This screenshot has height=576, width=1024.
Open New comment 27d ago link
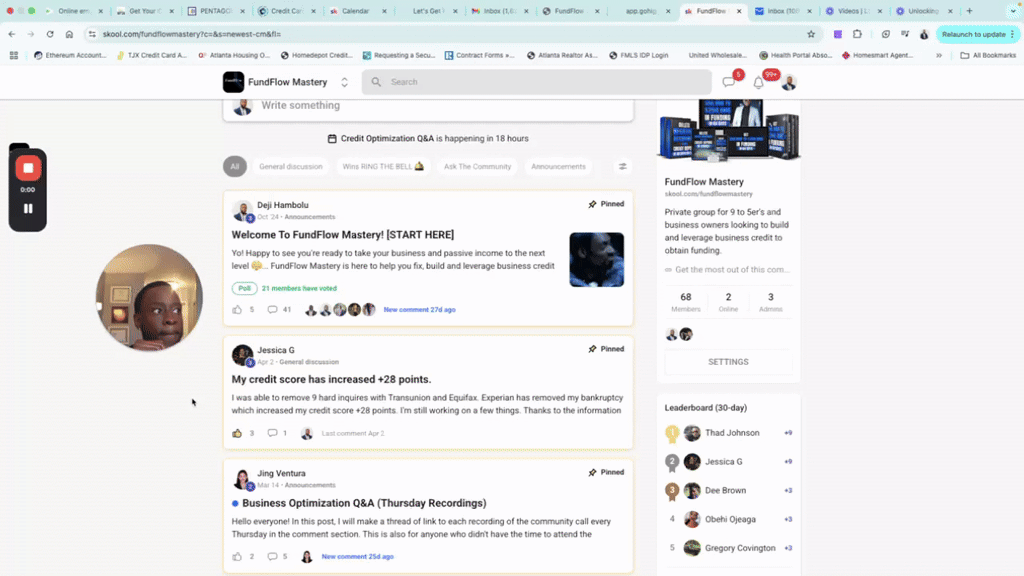(419, 310)
